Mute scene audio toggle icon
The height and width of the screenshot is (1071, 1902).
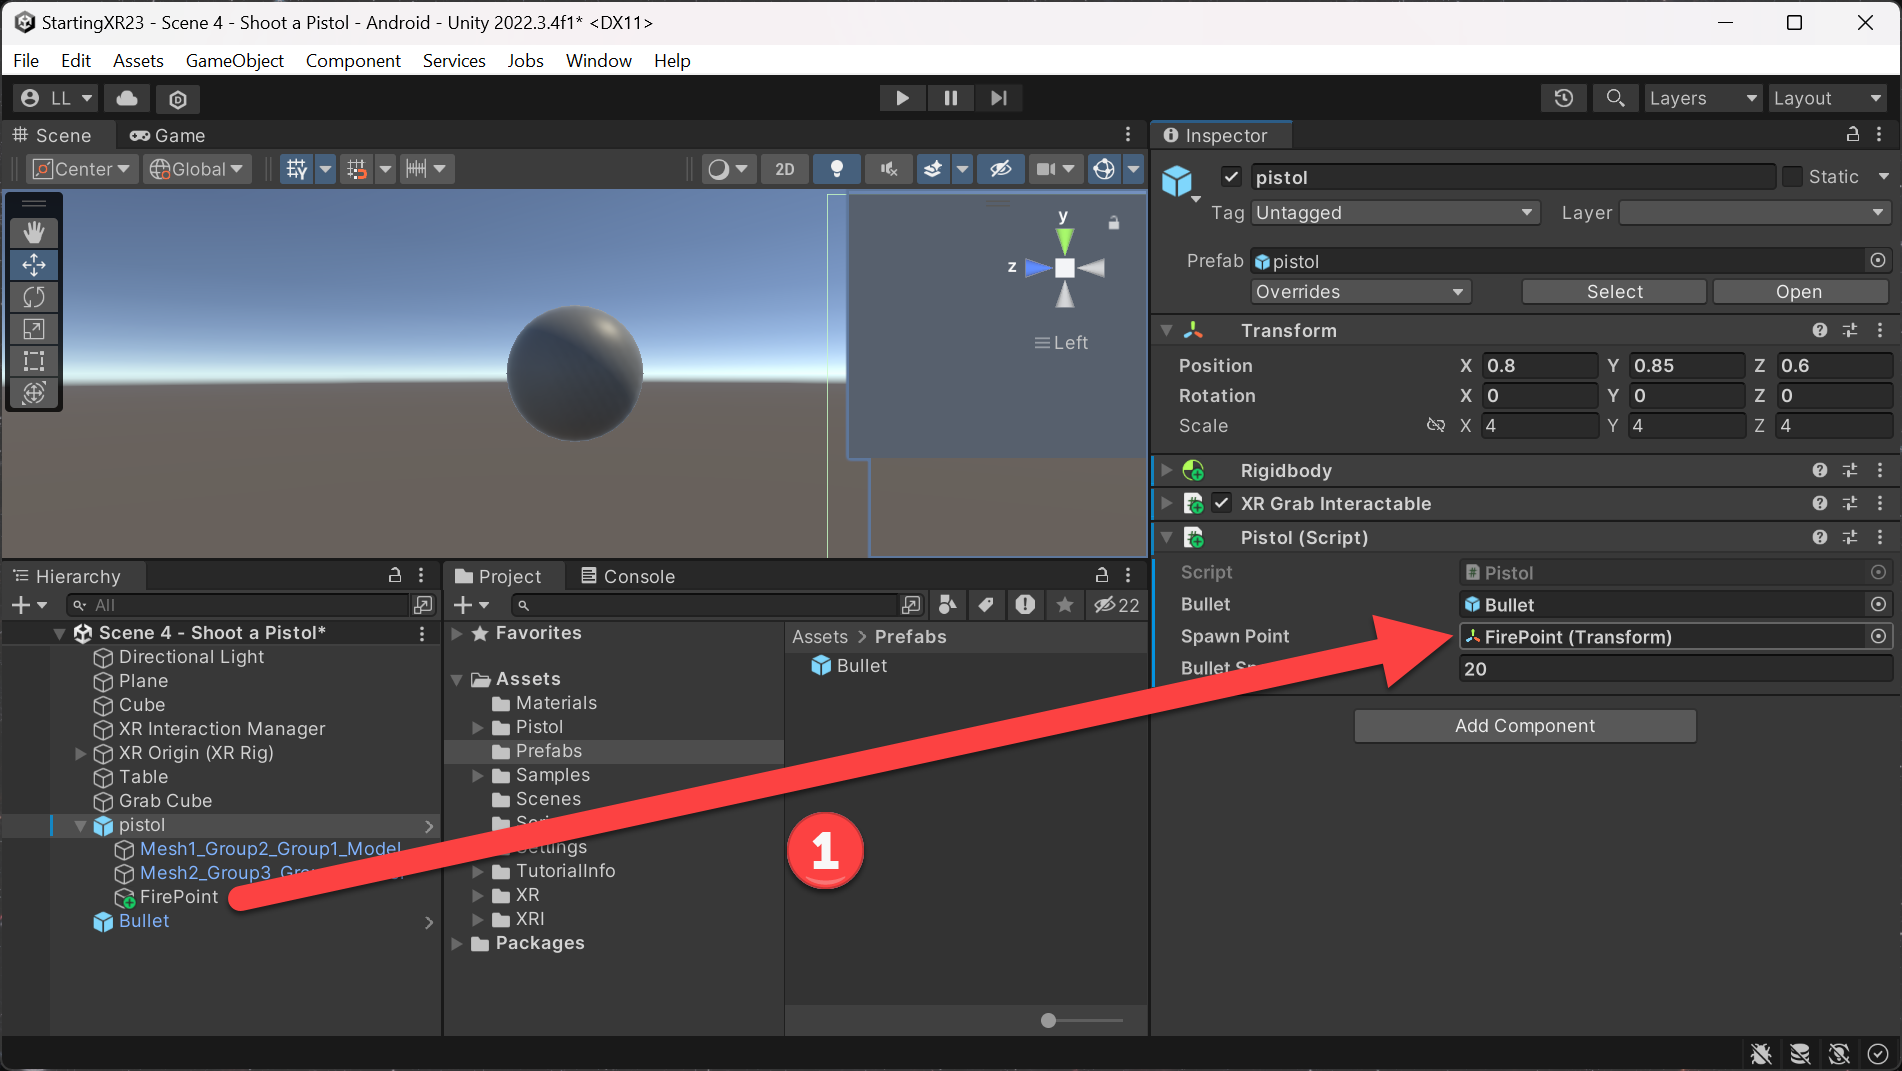point(888,169)
